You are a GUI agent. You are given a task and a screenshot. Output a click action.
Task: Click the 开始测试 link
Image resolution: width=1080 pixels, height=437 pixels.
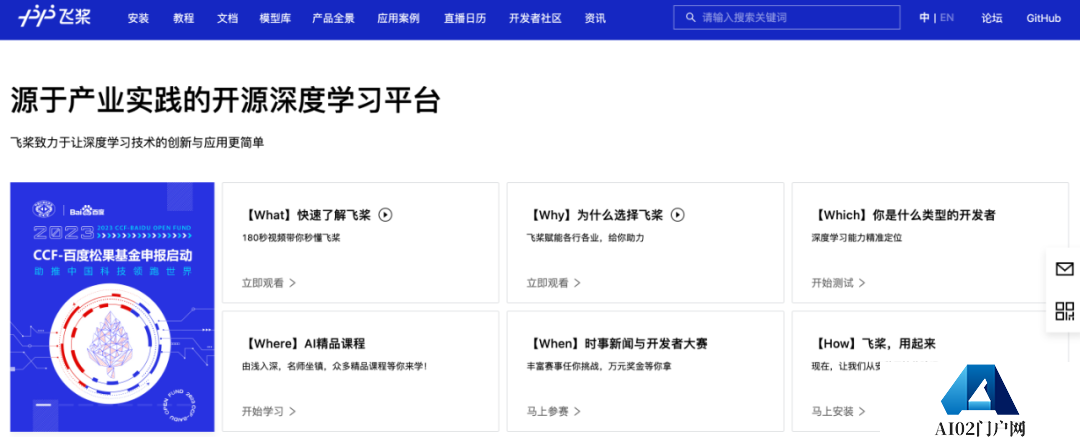tap(833, 283)
